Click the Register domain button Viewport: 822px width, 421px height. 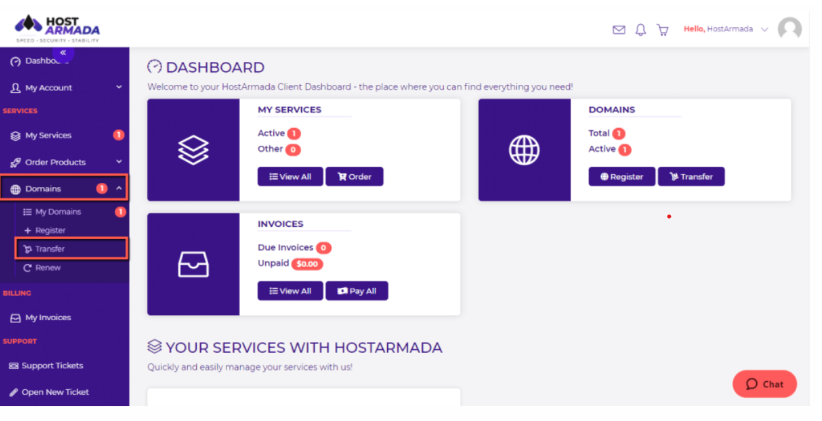pyautogui.click(x=621, y=176)
